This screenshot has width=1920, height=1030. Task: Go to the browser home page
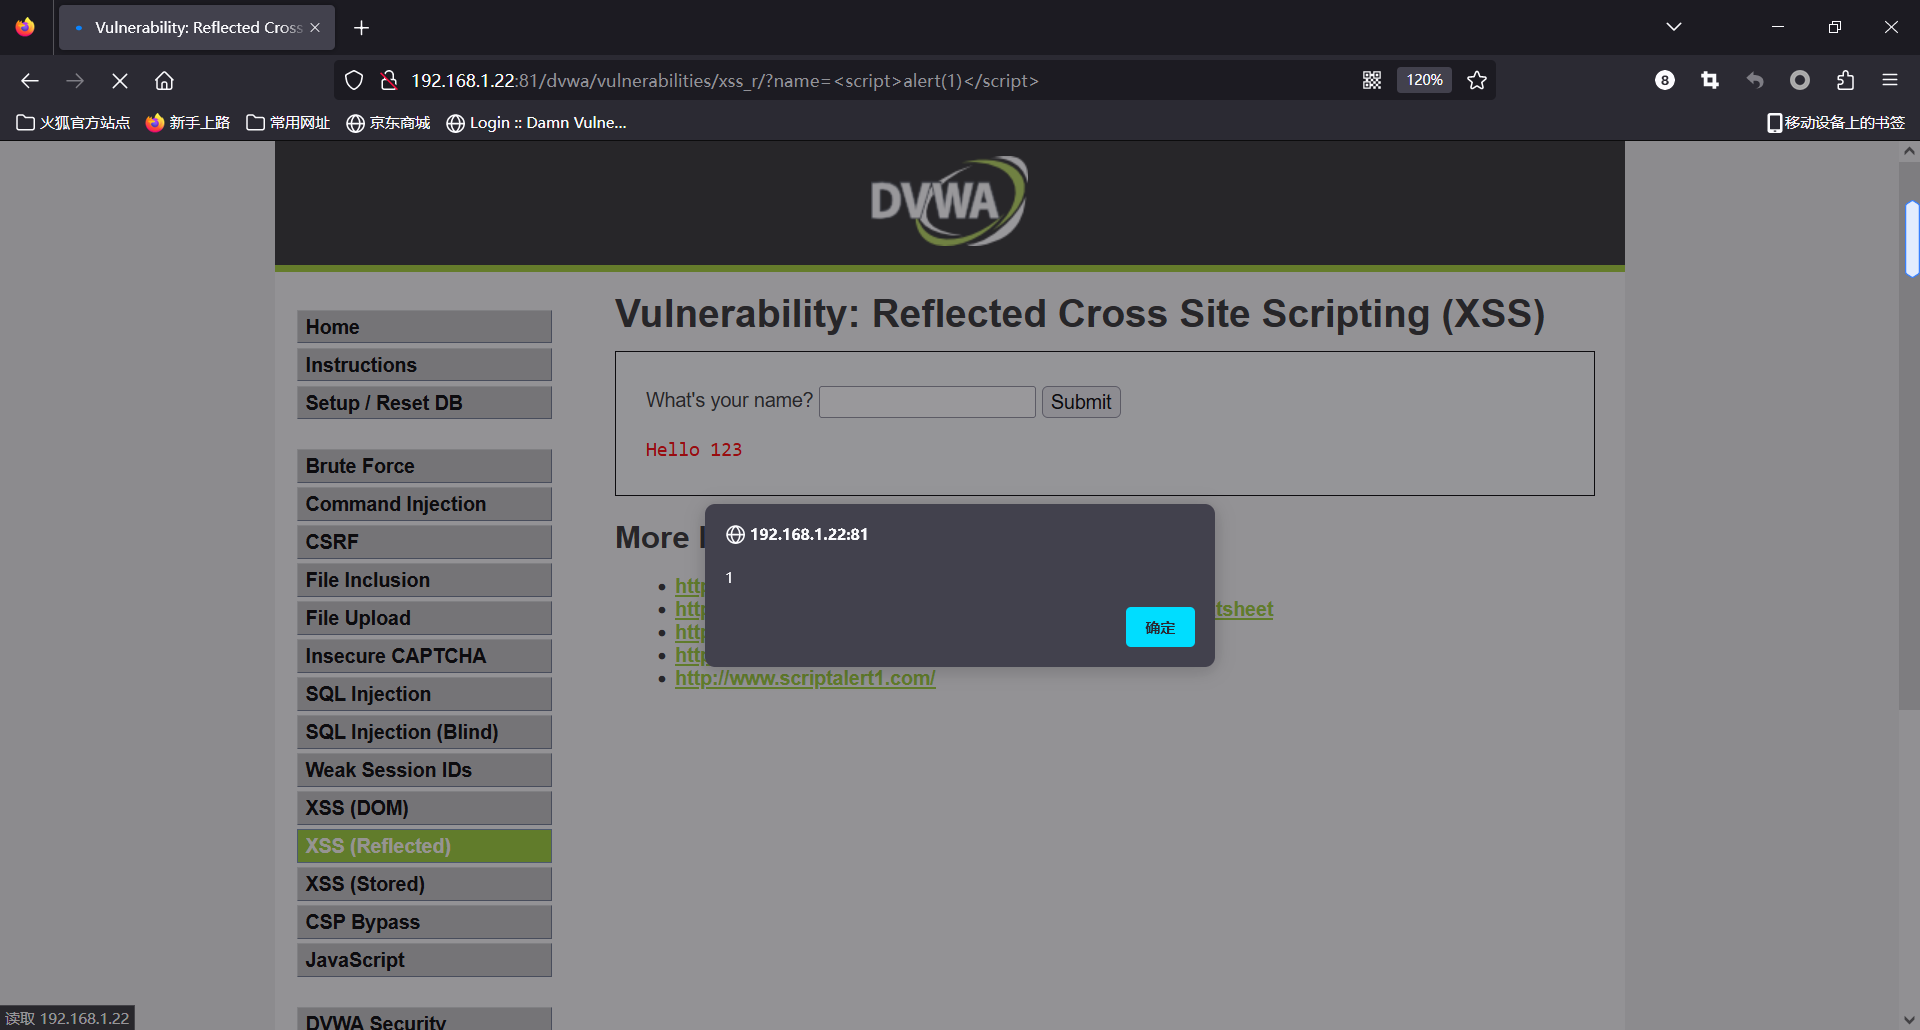pos(164,81)
